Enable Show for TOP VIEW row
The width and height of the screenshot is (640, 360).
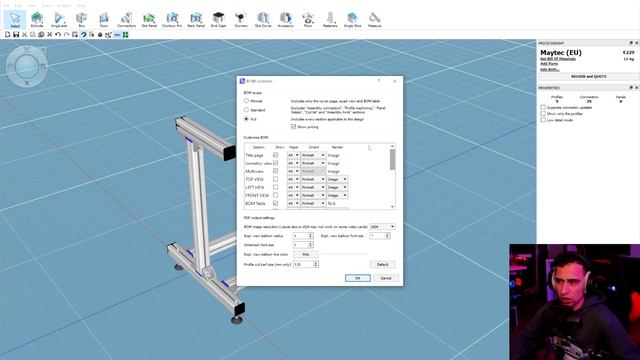(276, 179)
